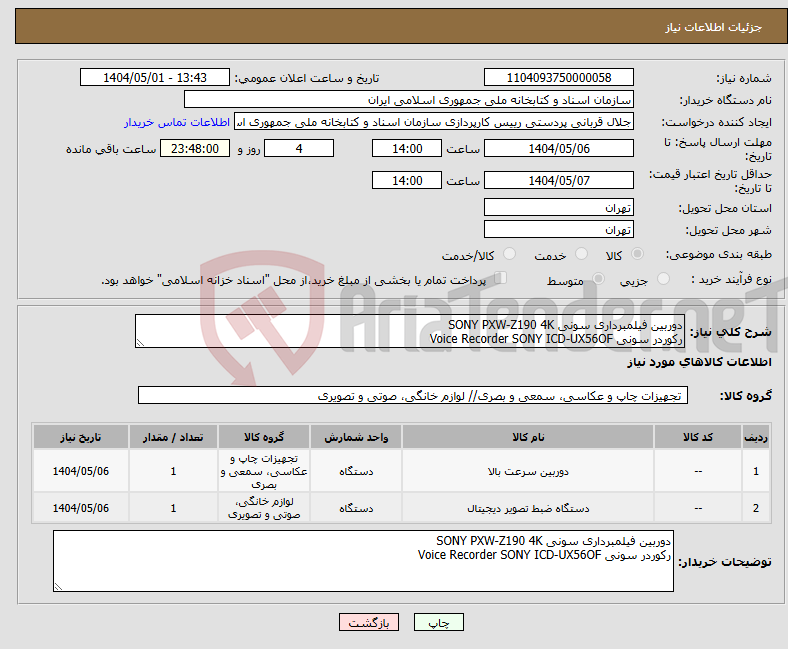Select the جزیی purchase type radio
The image size is (788, 649).
(663, 279)
